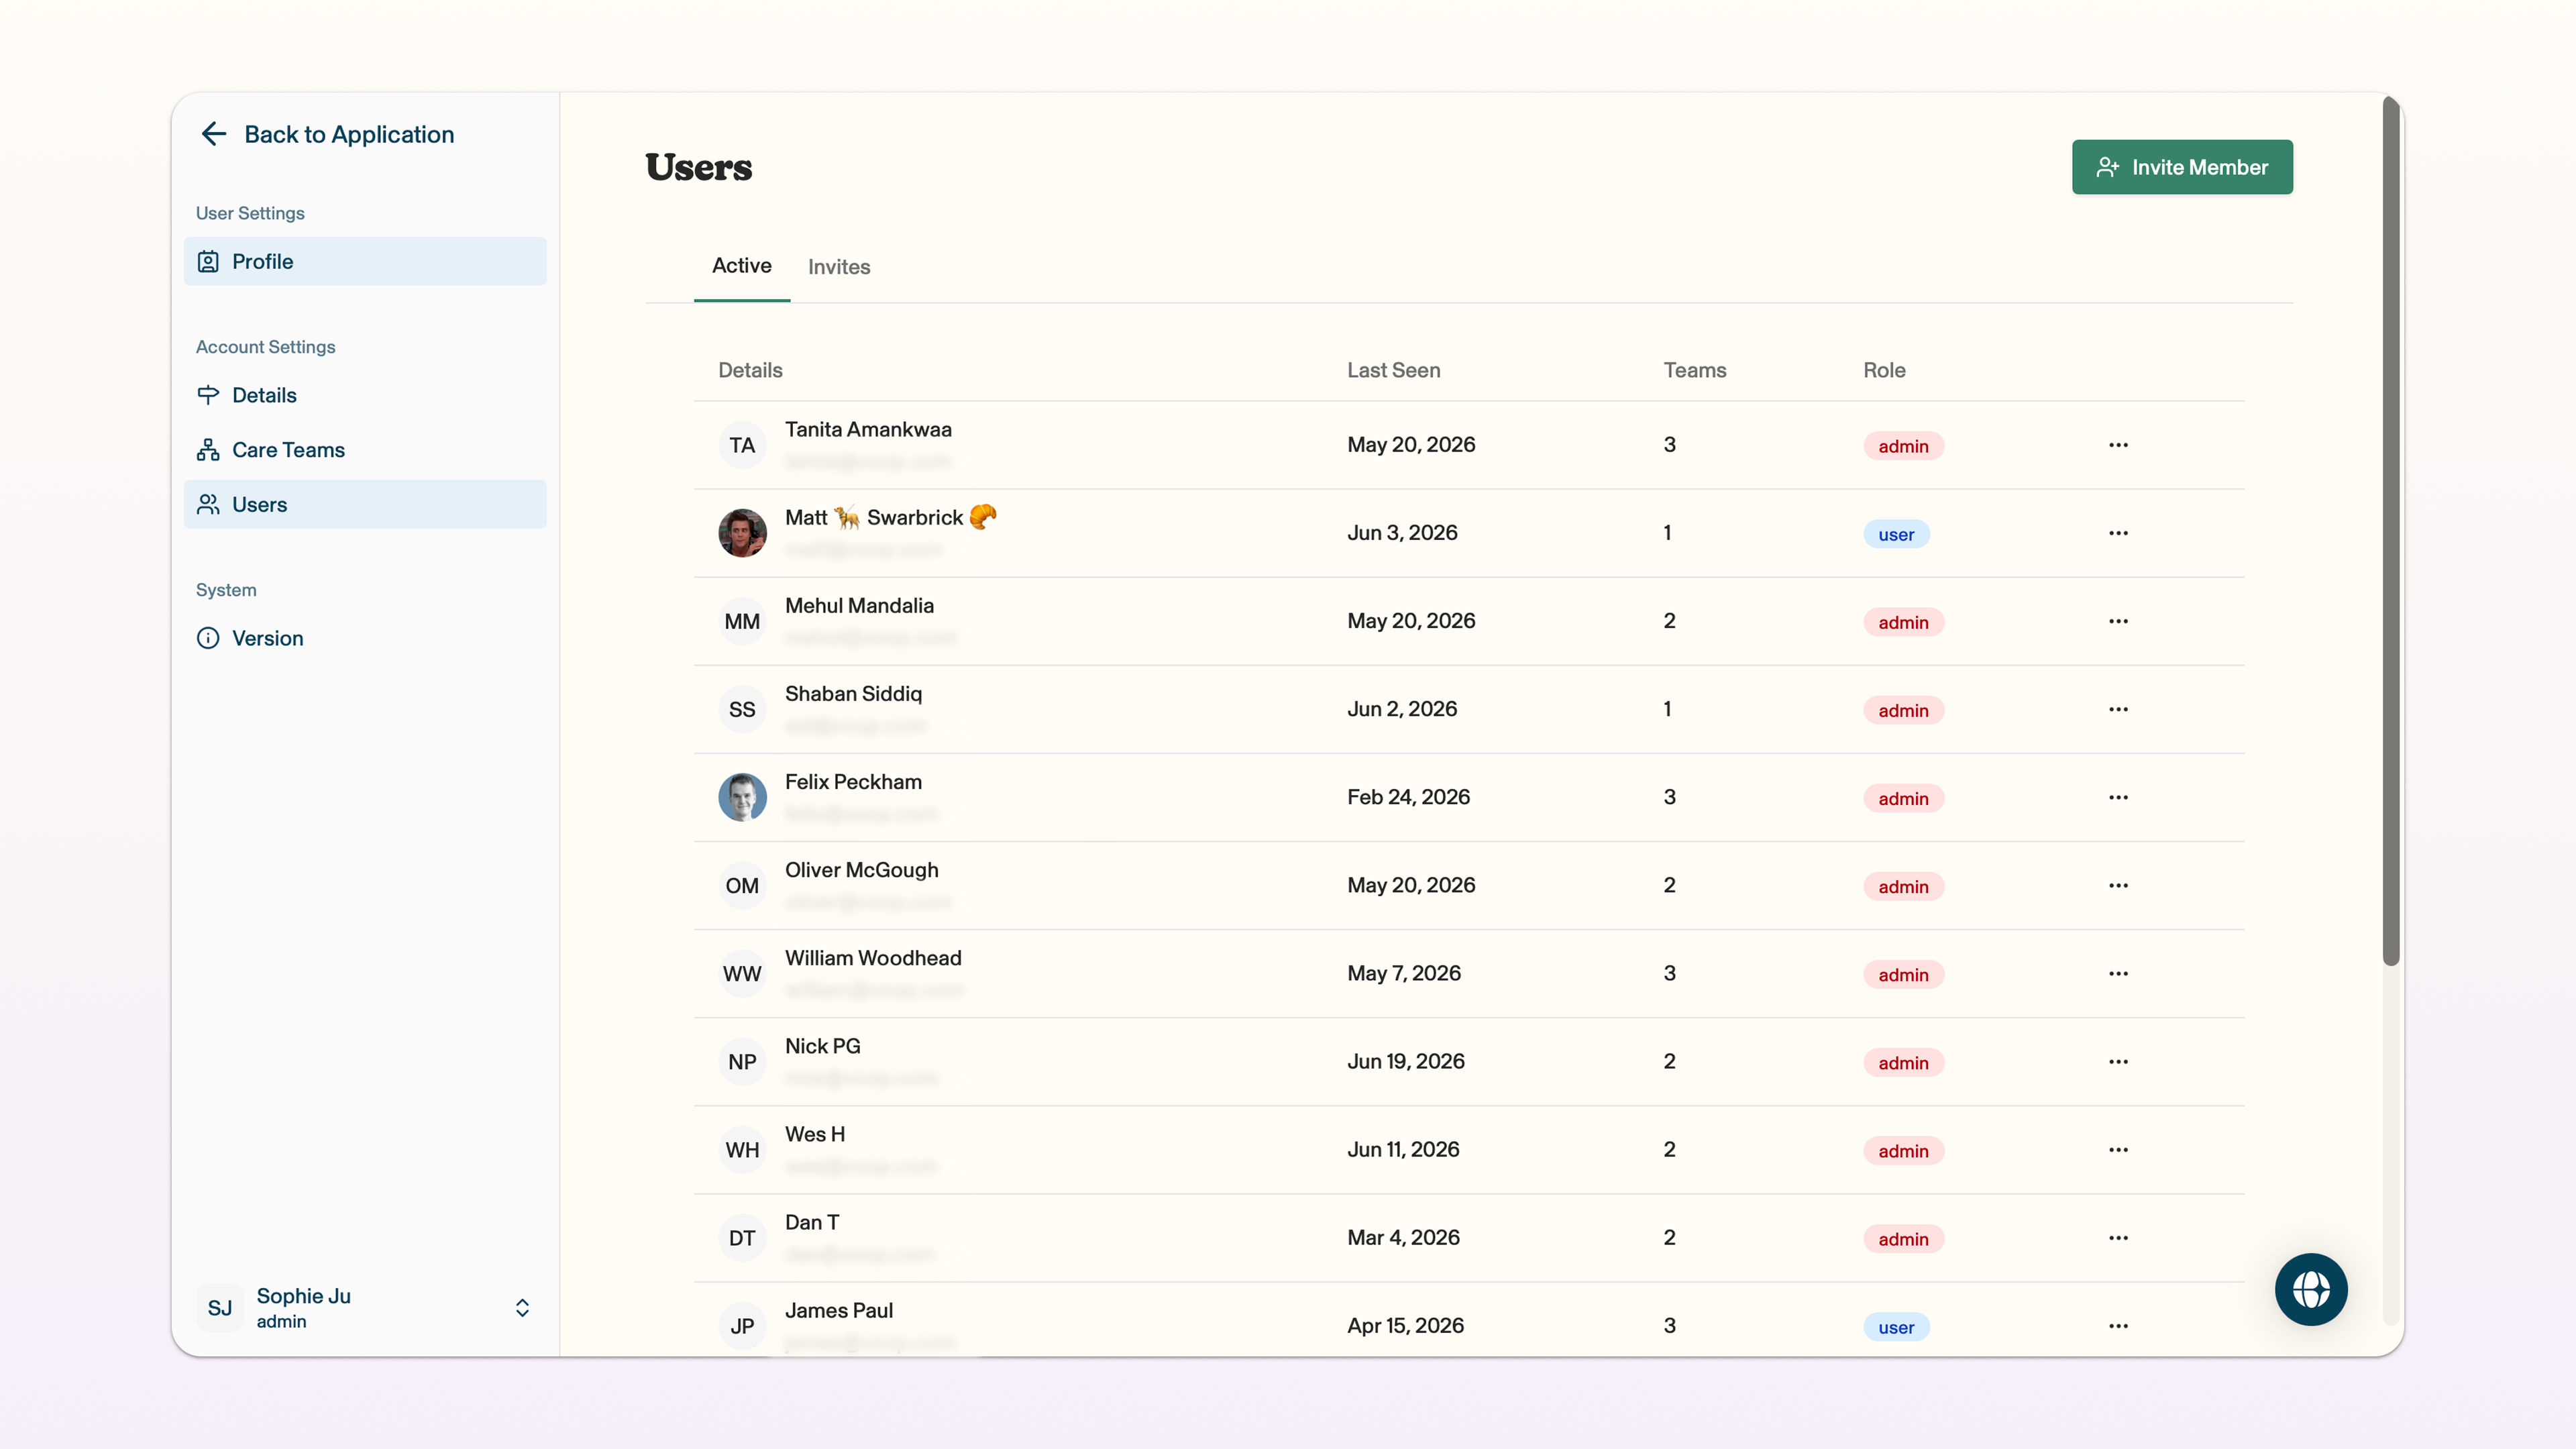Click the admin badge for Tanita Amankwaa
Image resolution: width=2576 pixels, height=1449 pixels.
tap(1903, 446)
